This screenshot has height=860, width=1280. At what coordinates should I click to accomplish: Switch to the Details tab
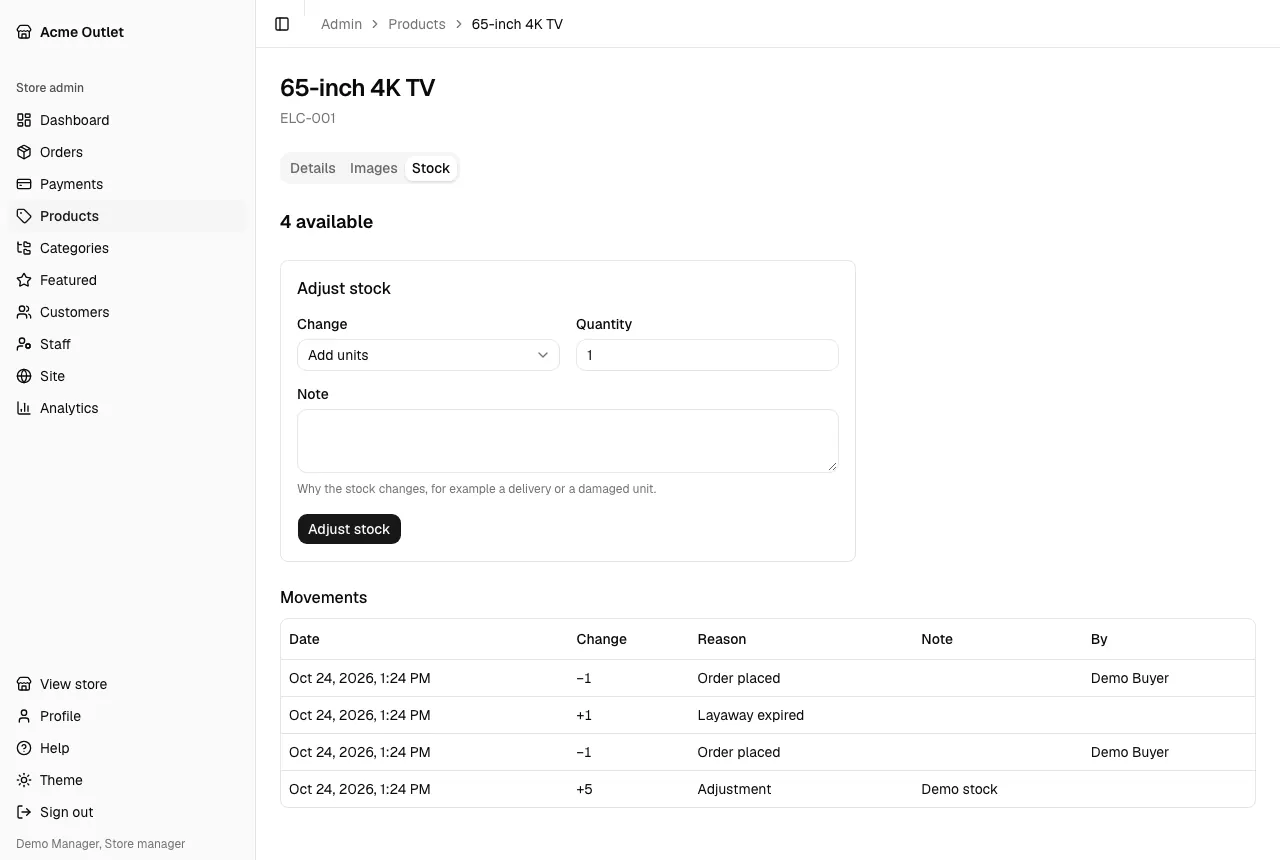pyautogui.click(x=313, y=168)
